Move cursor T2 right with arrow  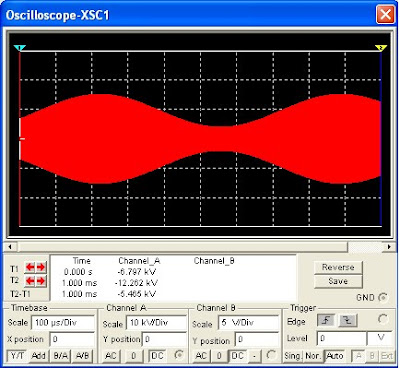point(41,281)
